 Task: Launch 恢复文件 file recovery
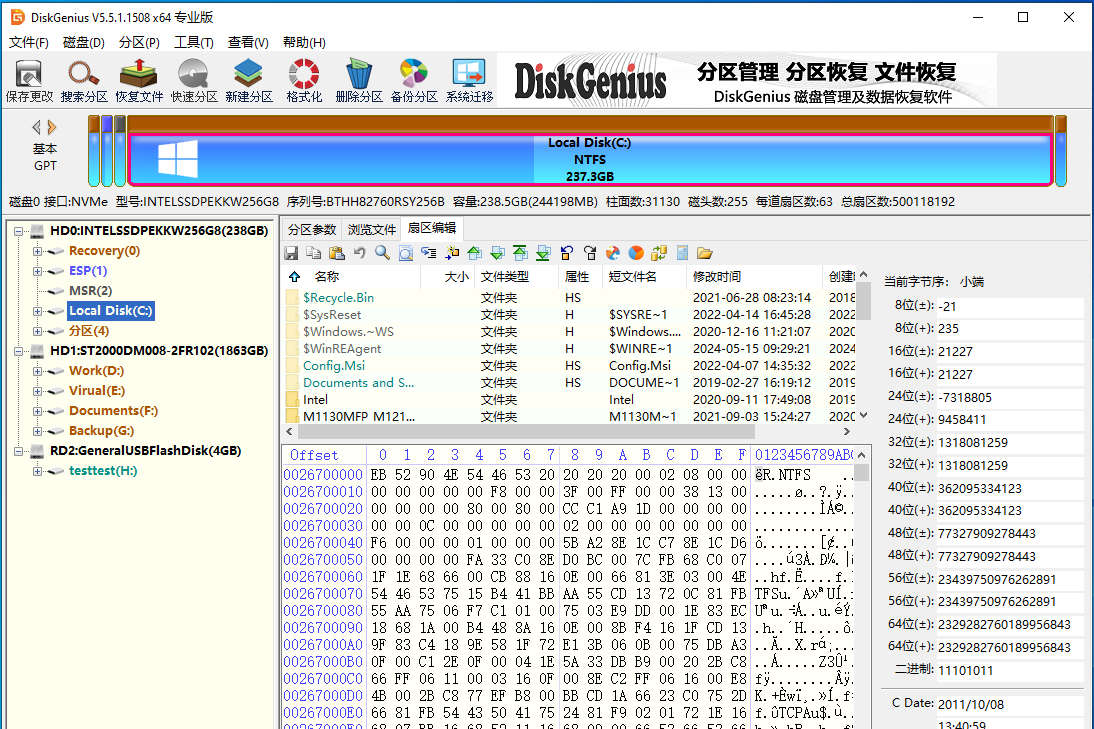coord(138,79)
